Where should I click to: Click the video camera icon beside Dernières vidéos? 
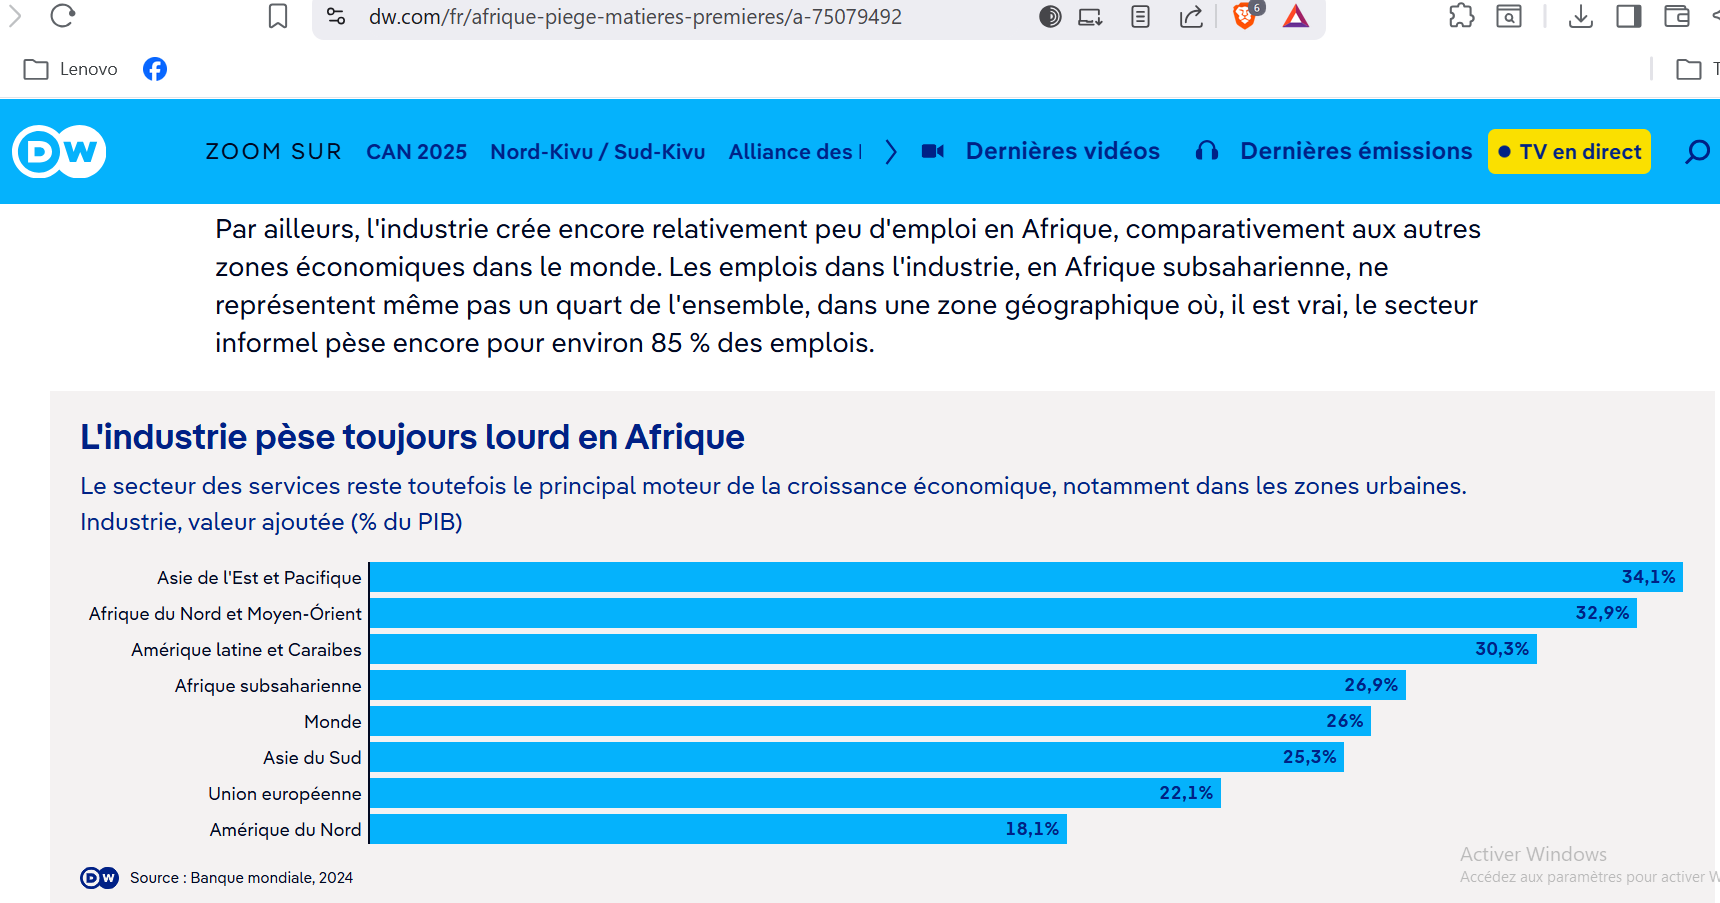pos(933,151)
